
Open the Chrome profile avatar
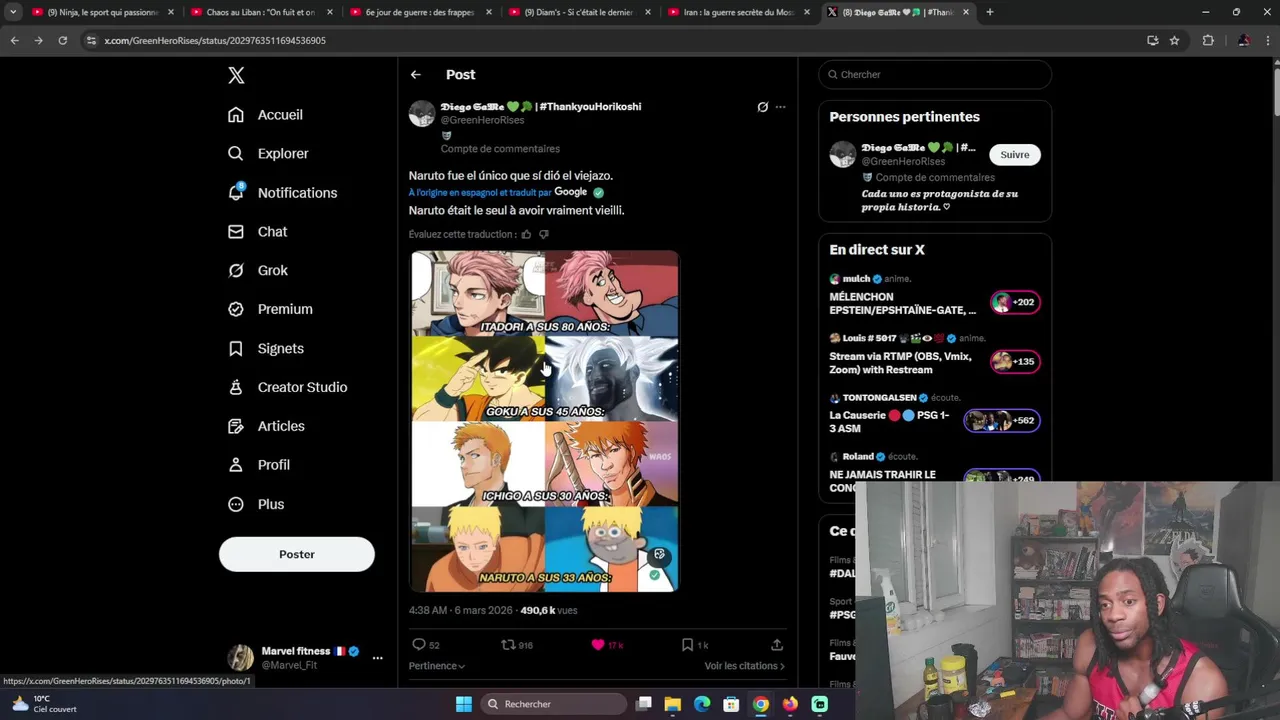click(x=1243, y=40)
